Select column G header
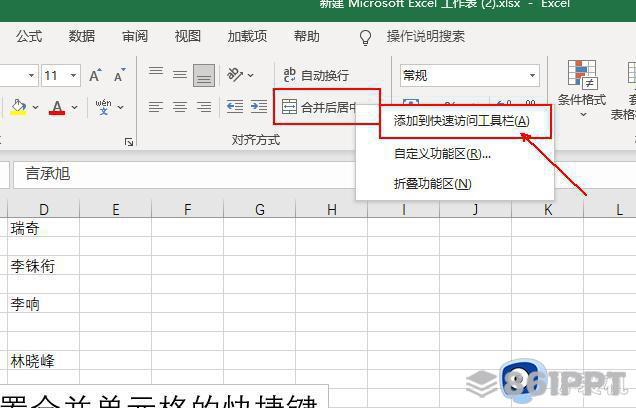The width and height of the screenshot is (636, 408). coord(260,210)
